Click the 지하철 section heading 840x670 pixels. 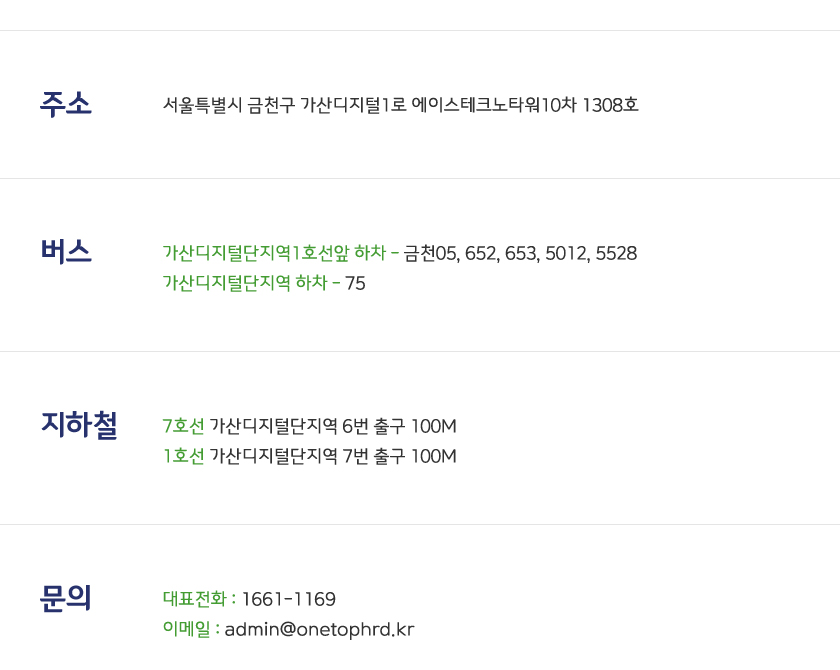tap(79, 425)
